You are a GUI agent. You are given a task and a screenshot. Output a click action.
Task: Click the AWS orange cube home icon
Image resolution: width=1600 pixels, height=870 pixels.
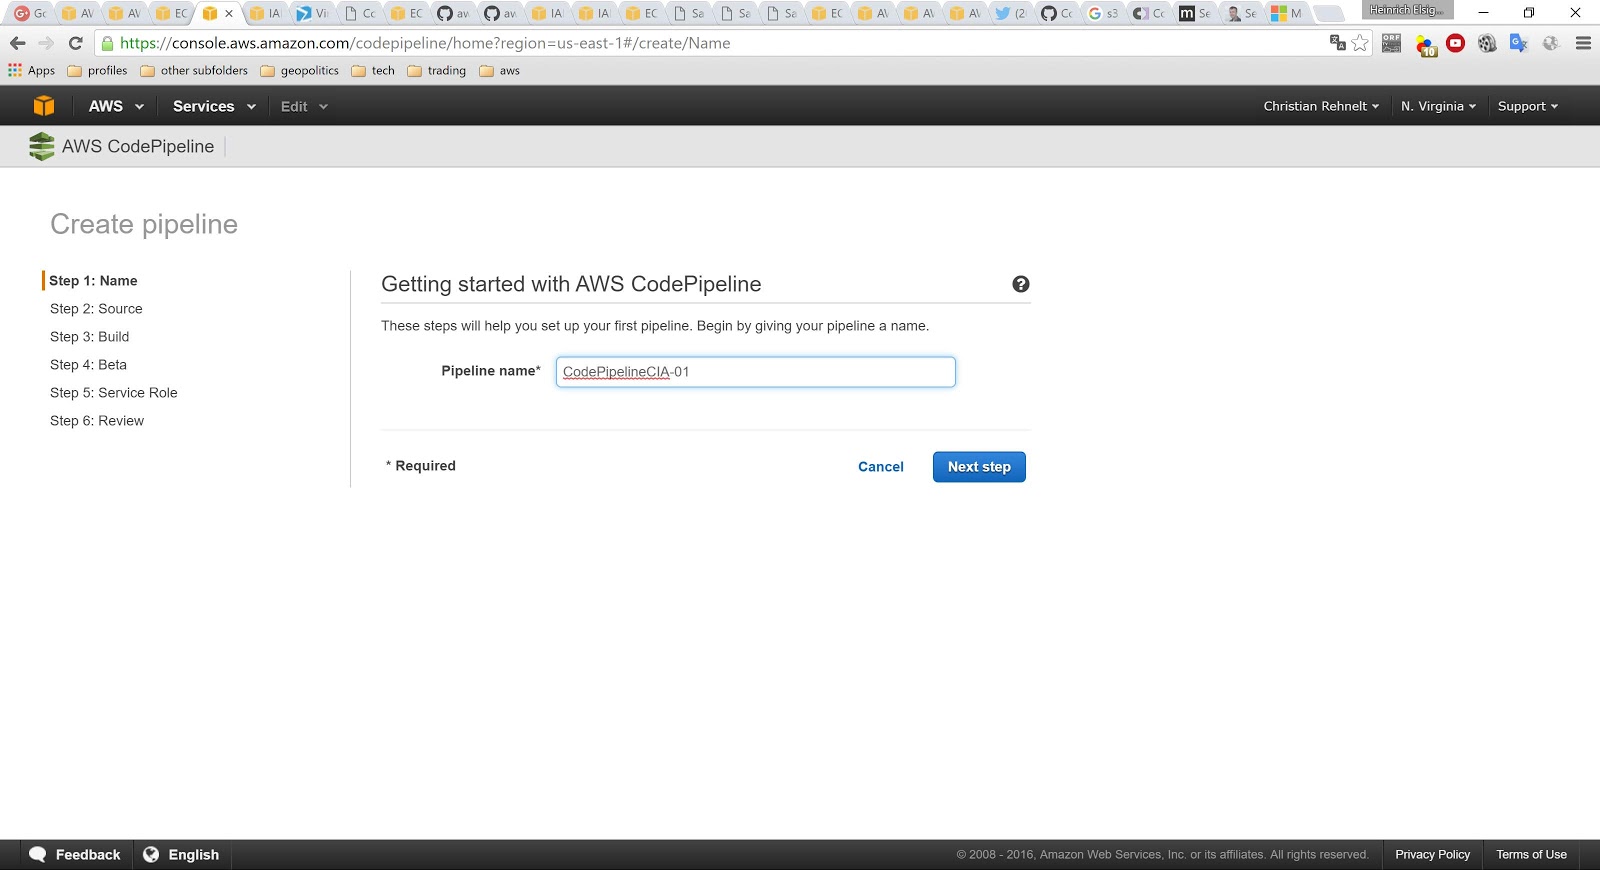tap(44, 106)
